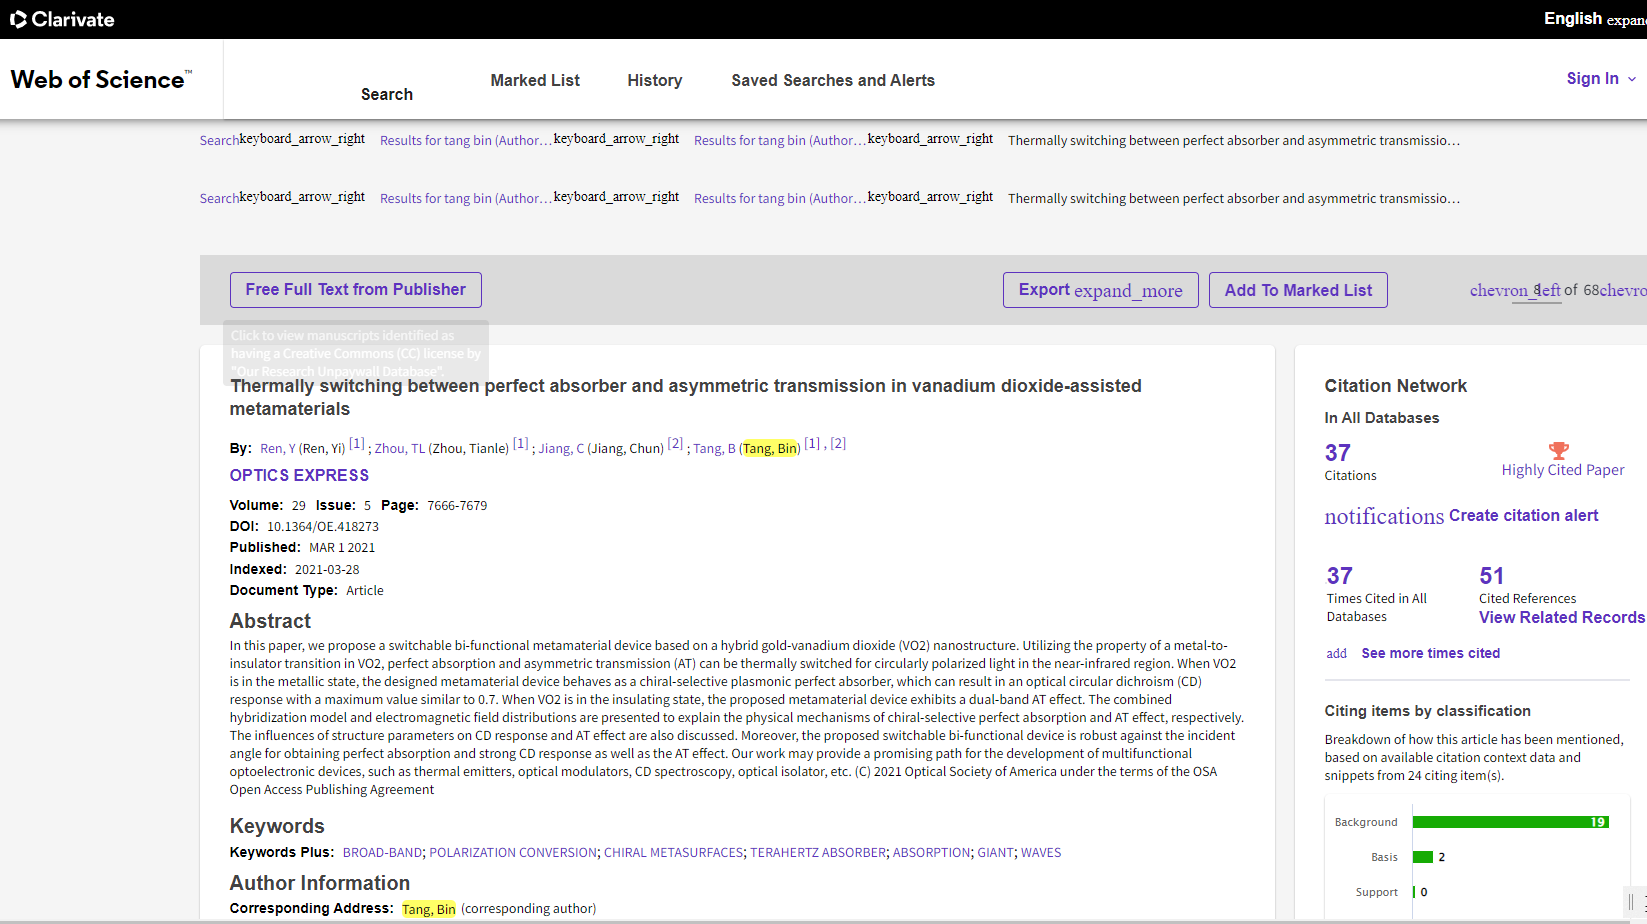Click the Basis classification bar
The height and width of the screenshot is (924, 1647).
1423,857
